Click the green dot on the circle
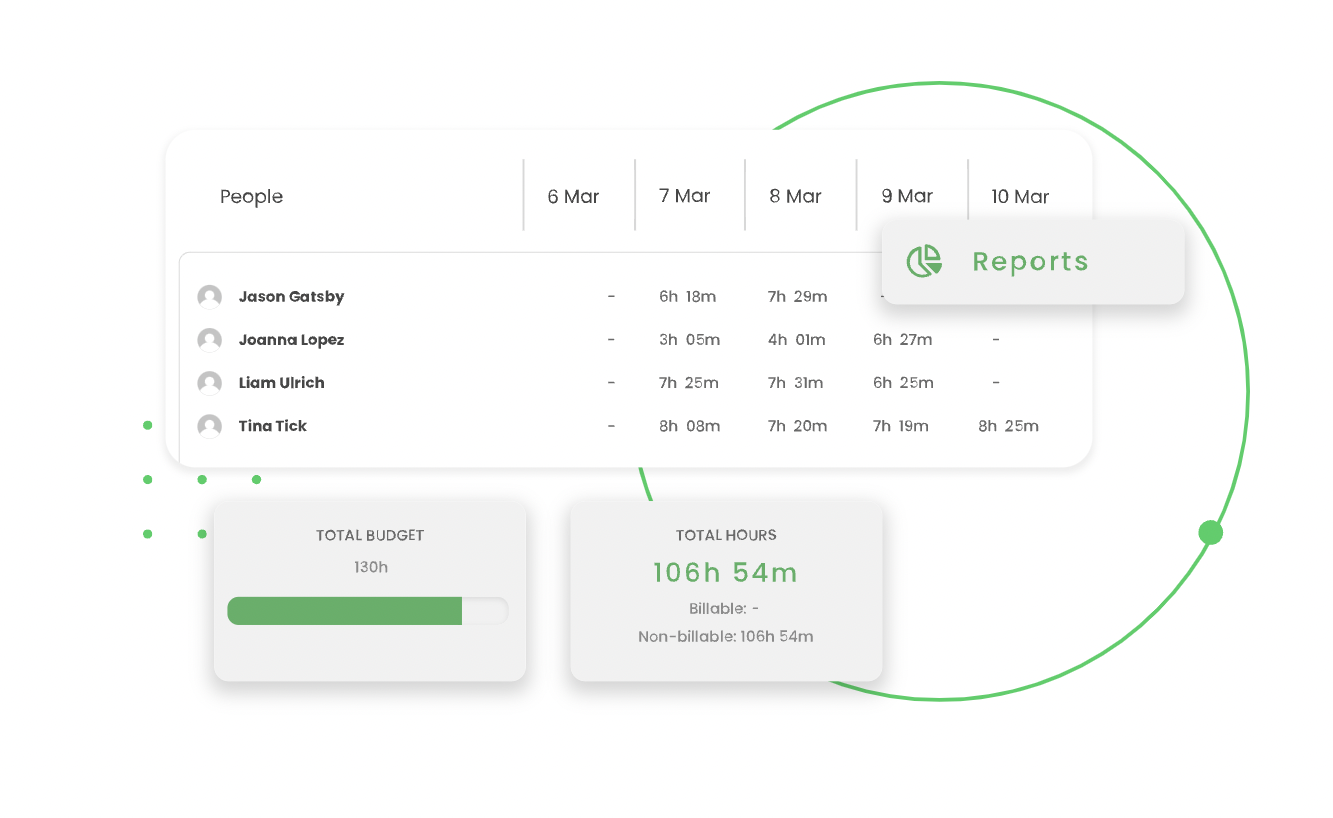This screenshot has height=818, width=1333. pos(1210,532)
